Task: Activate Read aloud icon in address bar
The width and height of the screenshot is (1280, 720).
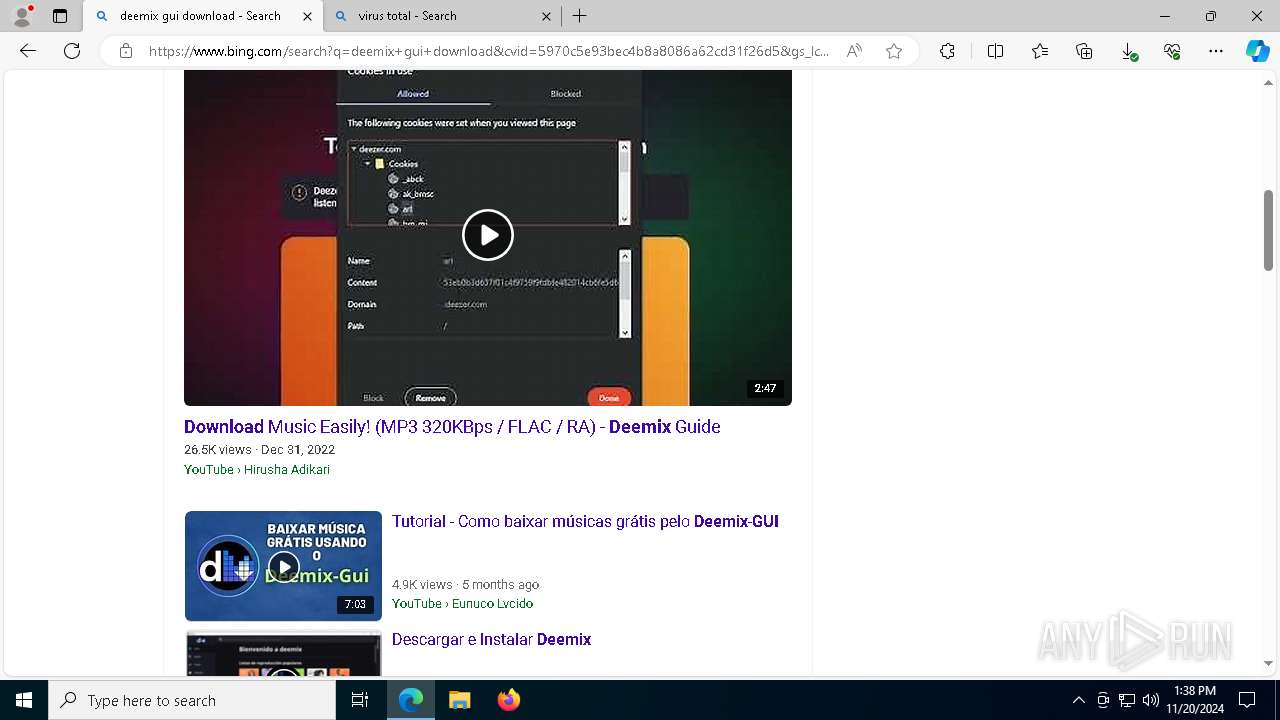Action: point(854,51)
